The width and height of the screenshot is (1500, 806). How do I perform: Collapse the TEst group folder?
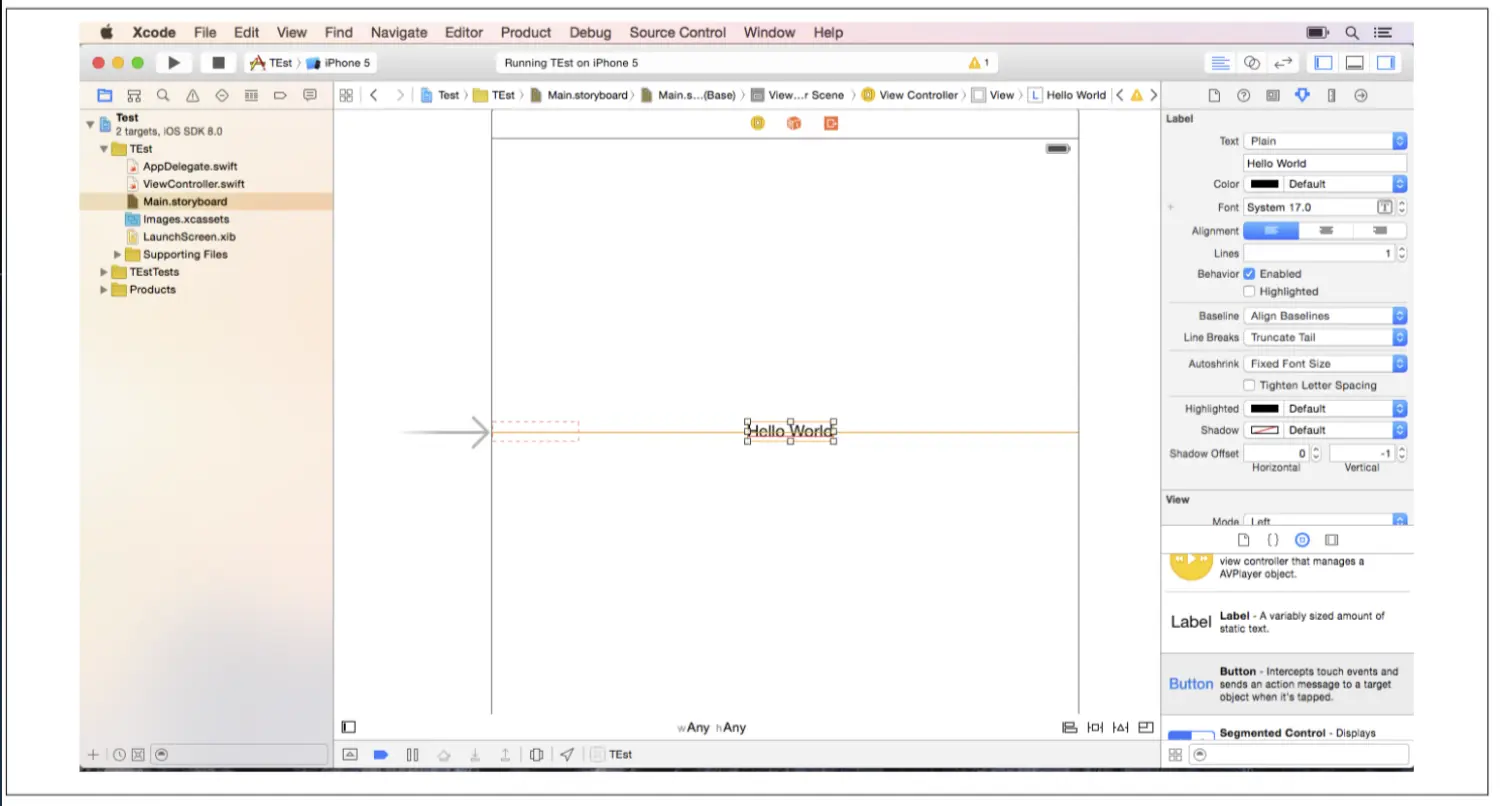pyautogui.click(x=104, y=149)
